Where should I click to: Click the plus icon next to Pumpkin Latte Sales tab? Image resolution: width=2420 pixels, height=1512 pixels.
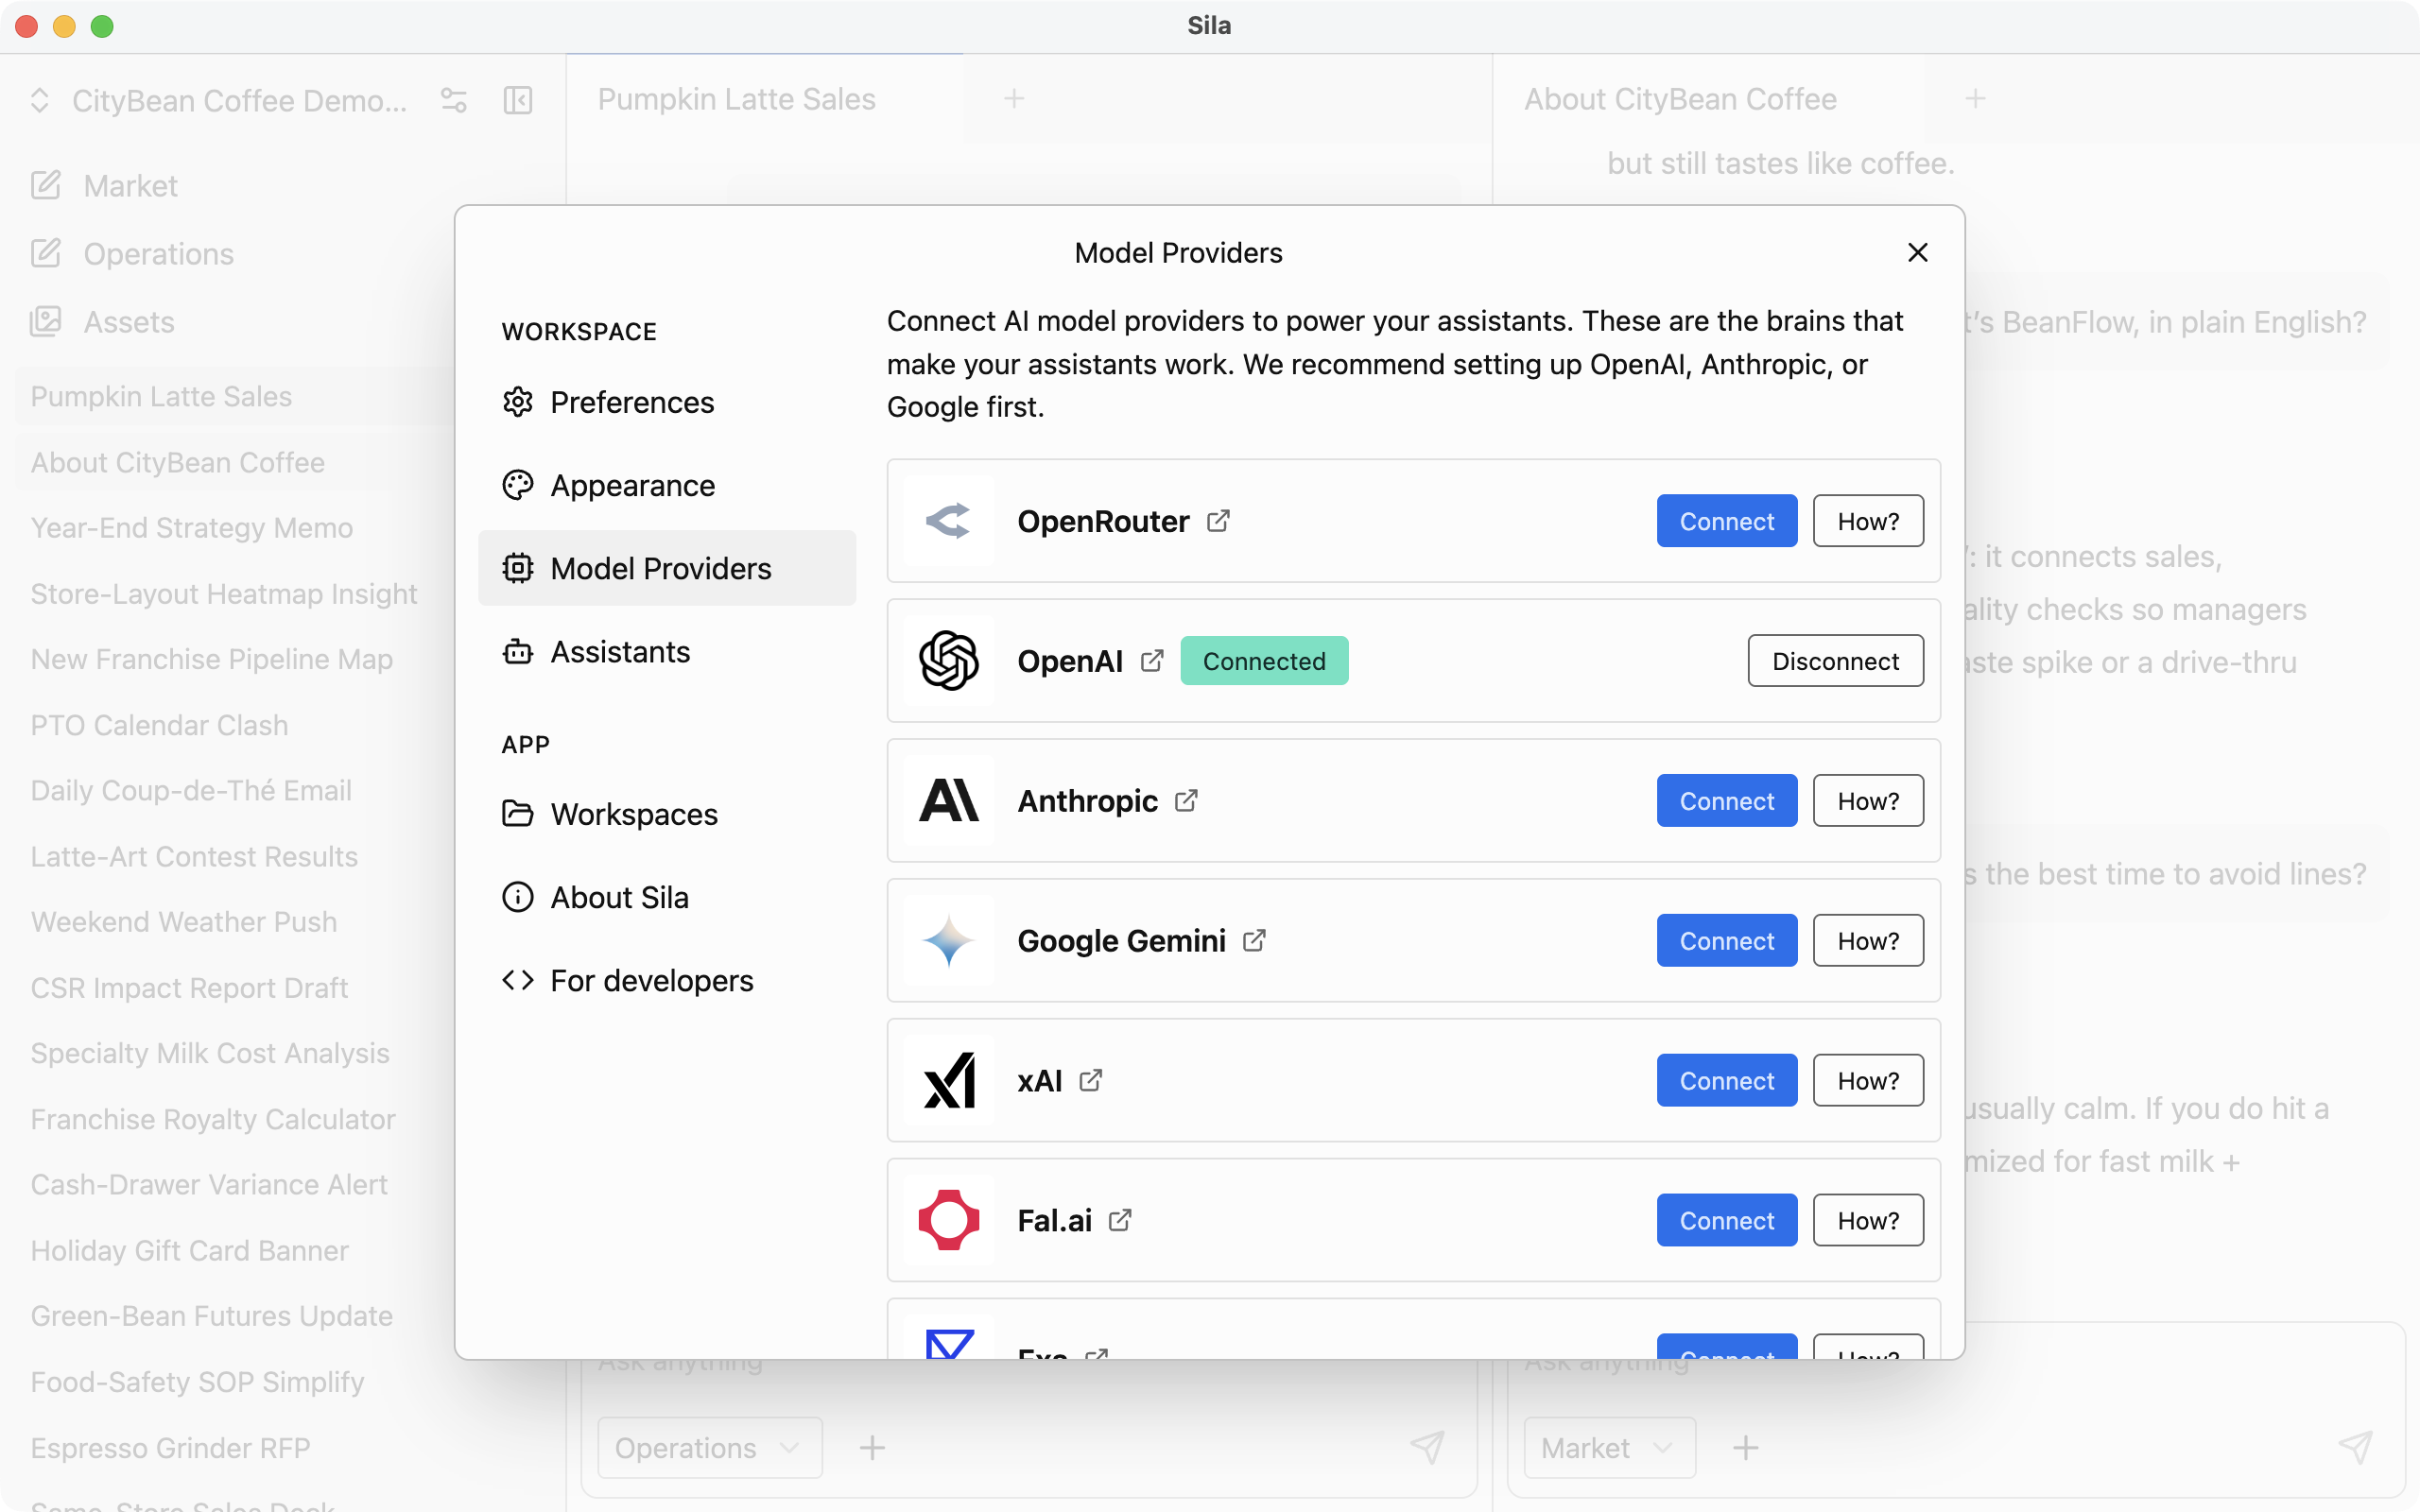pyautogui.click(x=1014, y=98)
